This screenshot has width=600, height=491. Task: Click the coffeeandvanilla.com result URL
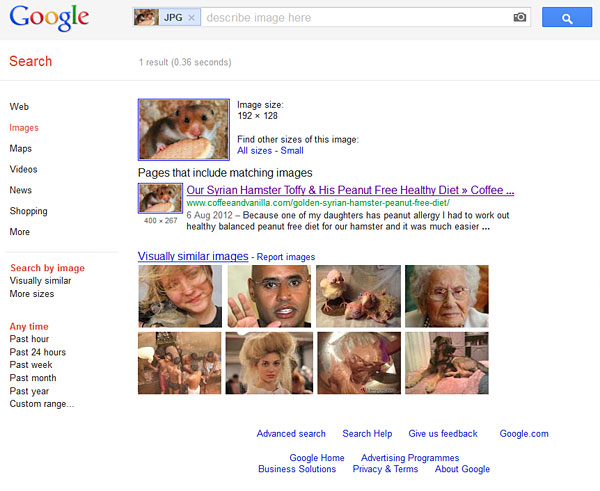click(x=318, y=203)
